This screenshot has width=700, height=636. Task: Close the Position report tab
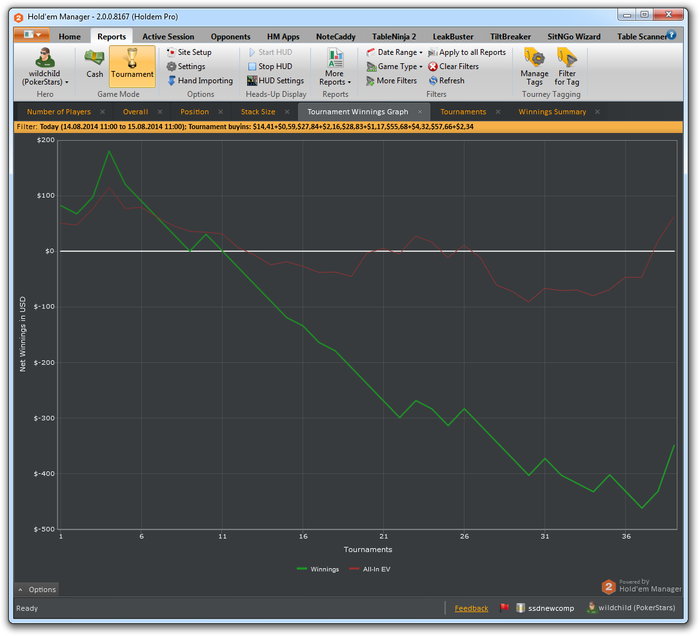pyautogui.click(x=221, y=112)
